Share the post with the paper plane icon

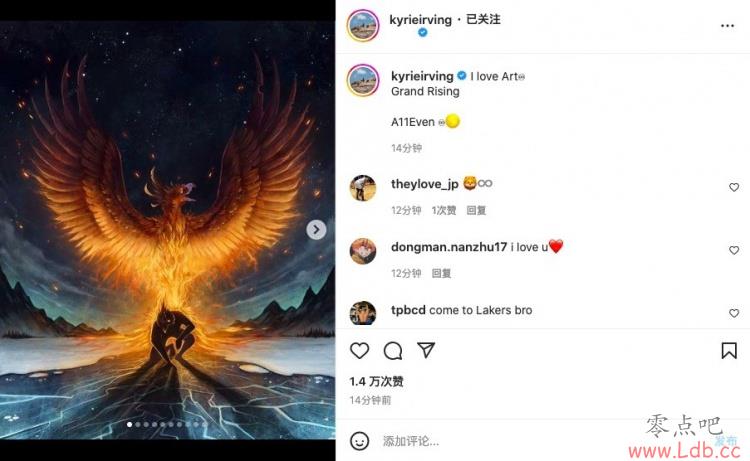426,350
